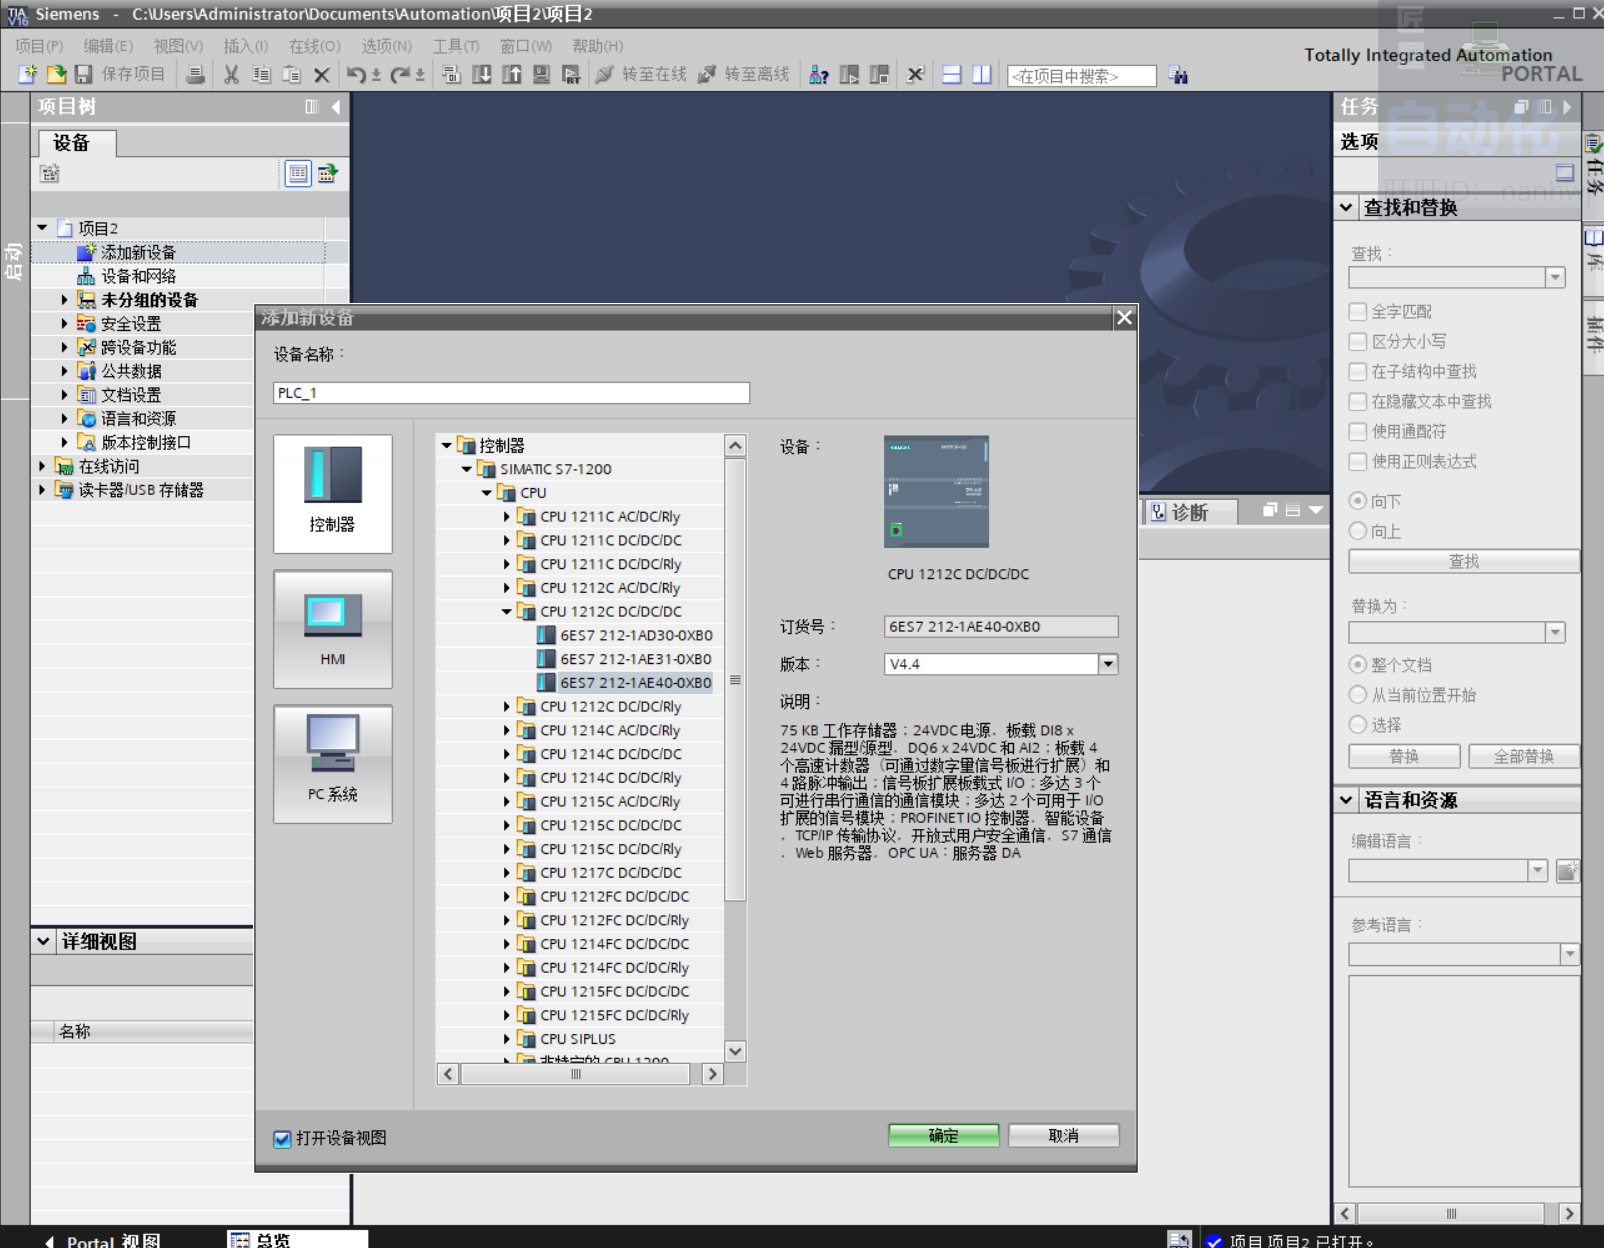Click the Compile toolbar icon
The width and height of the screenshot is (1604, 1248).
point(451,74)
